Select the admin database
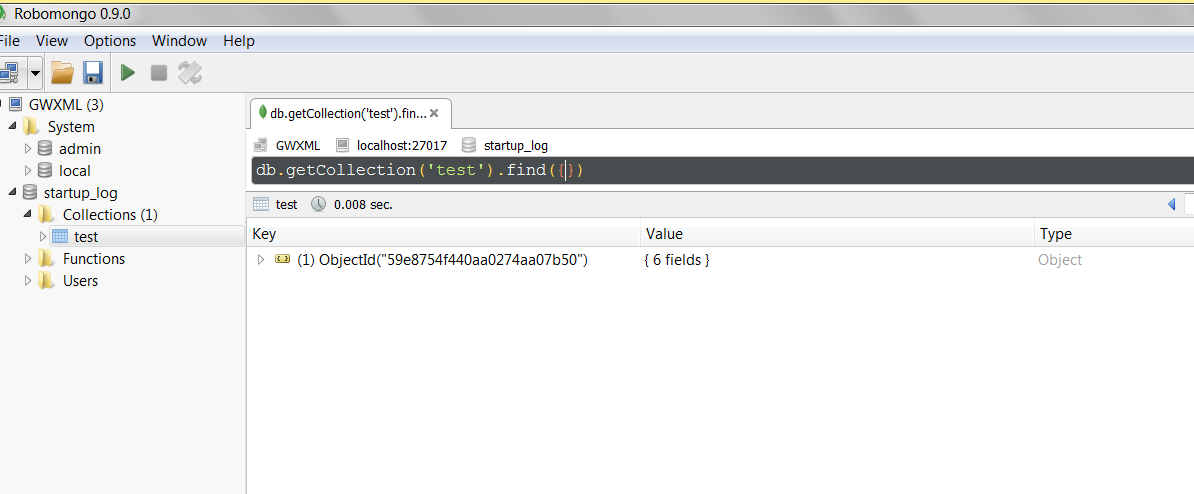Screen dimensions: 1194x494 [80, 148]
